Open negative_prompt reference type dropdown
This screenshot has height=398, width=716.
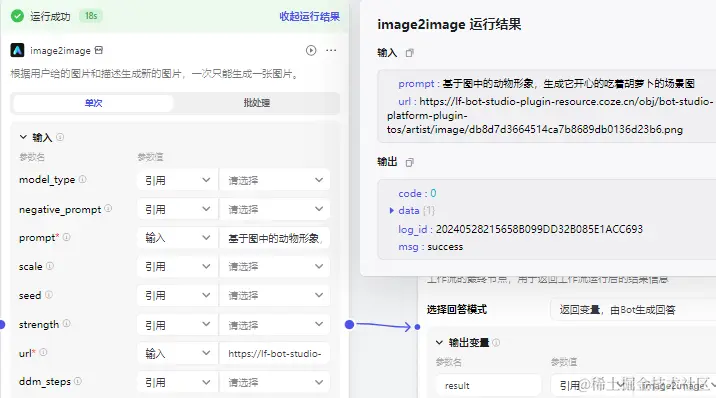coord(177,209)
